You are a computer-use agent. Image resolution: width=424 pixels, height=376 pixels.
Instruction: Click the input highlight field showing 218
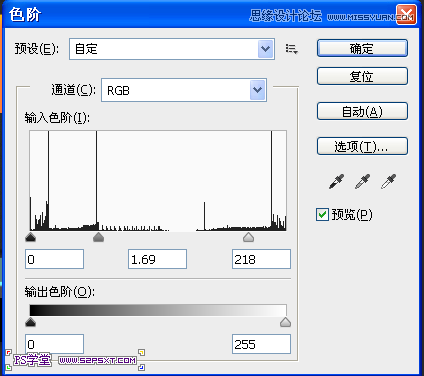pyautogui.click(x=261, y=259)
